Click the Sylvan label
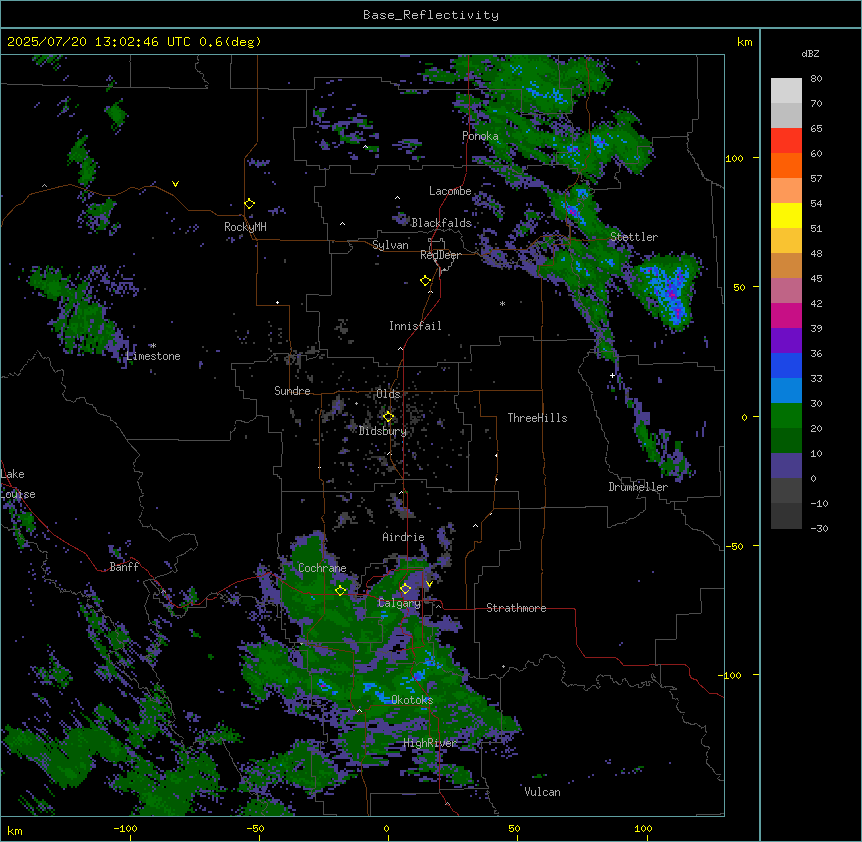862x842 pixels. point(390,245)
